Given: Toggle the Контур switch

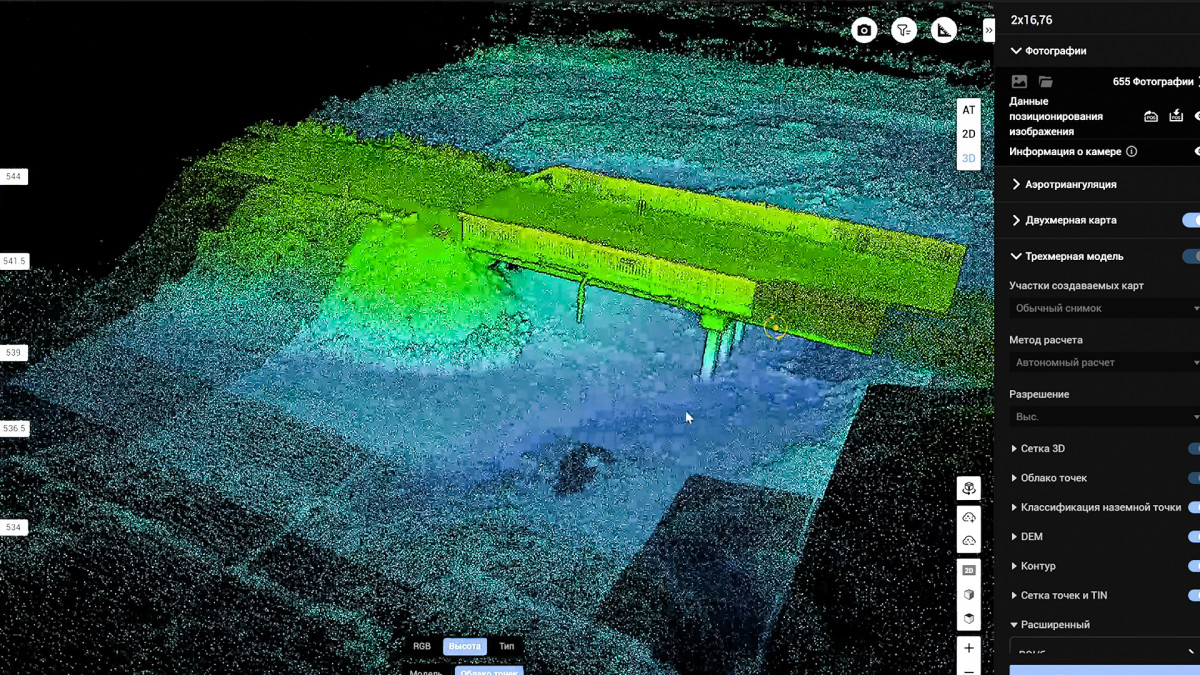Looking at the screenshot, I should pyautogui.click(x=1192, y=566).
